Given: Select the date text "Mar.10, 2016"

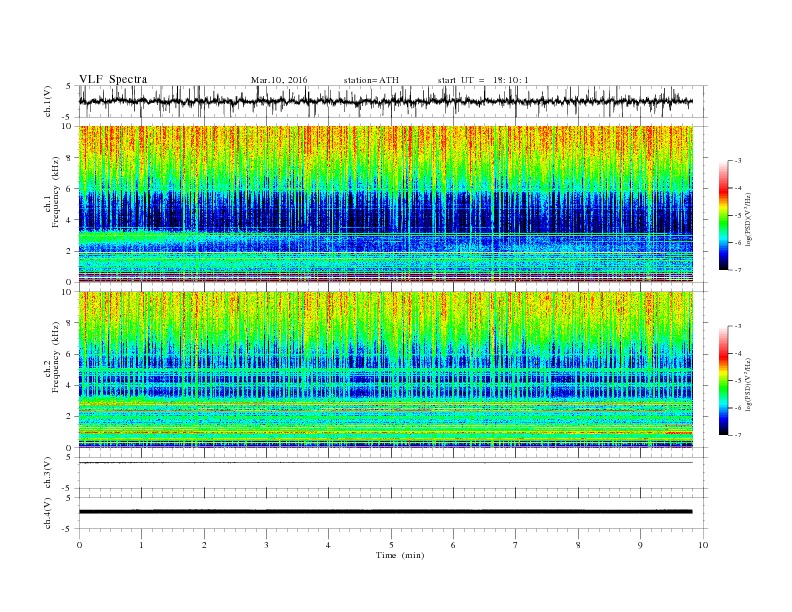Looking at the screenshot, I should coord(279,80).
